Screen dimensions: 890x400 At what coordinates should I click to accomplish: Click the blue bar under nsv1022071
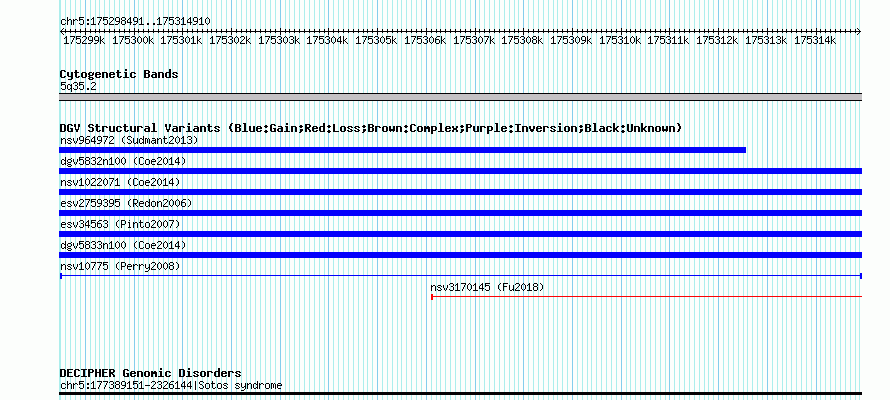pyautogui.click(x=461, y=192)
